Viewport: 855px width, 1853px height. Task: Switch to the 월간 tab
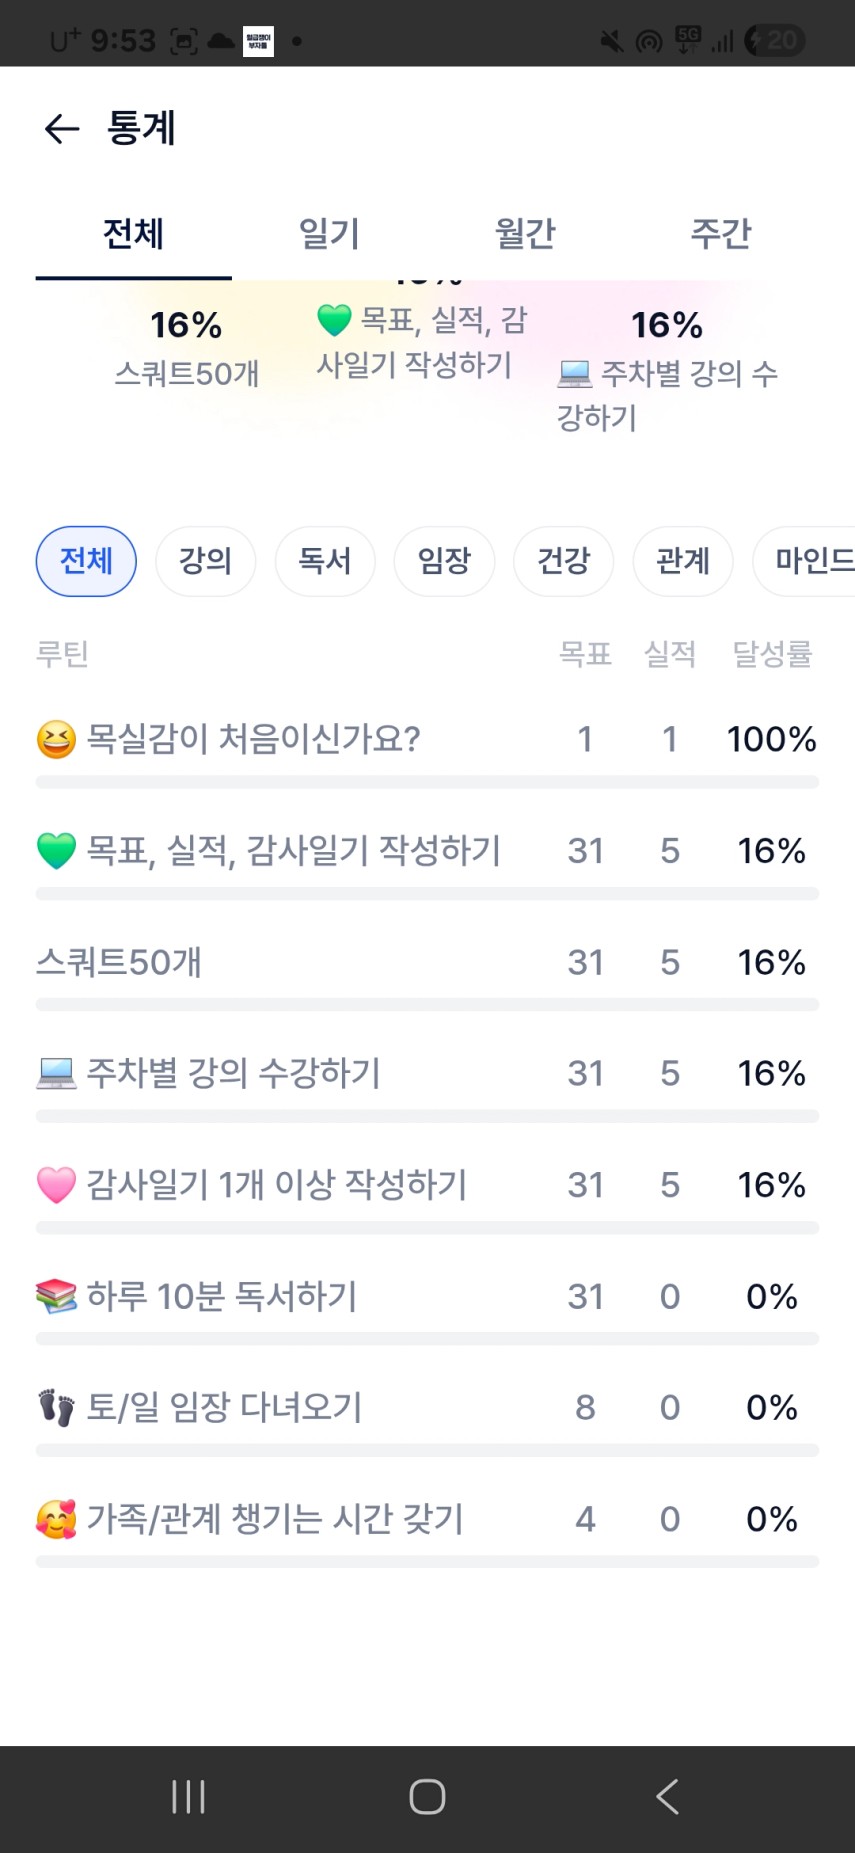[525, 234]
